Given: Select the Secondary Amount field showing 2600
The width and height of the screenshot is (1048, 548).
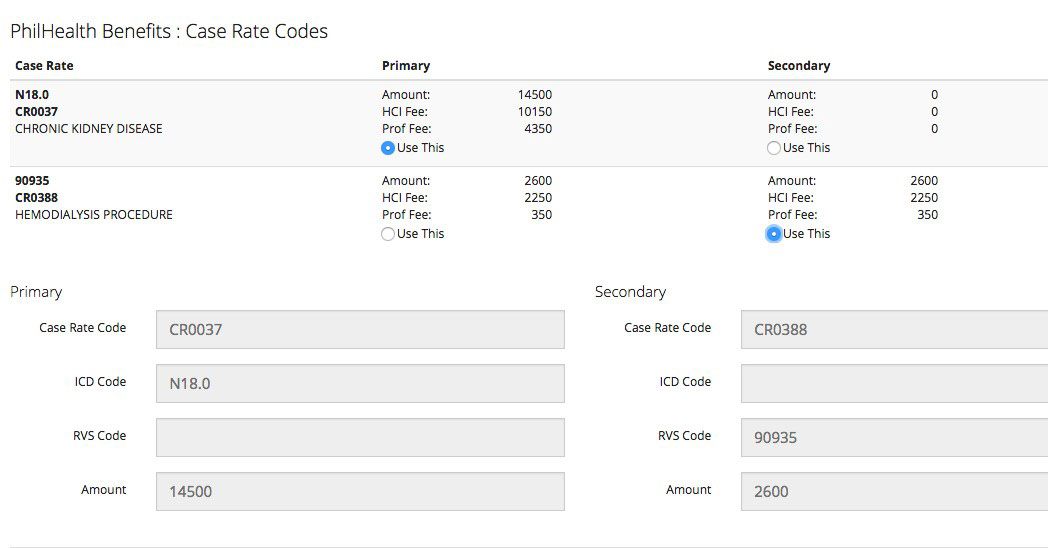Looking at the screenshot, I should (x=893, y=491).
